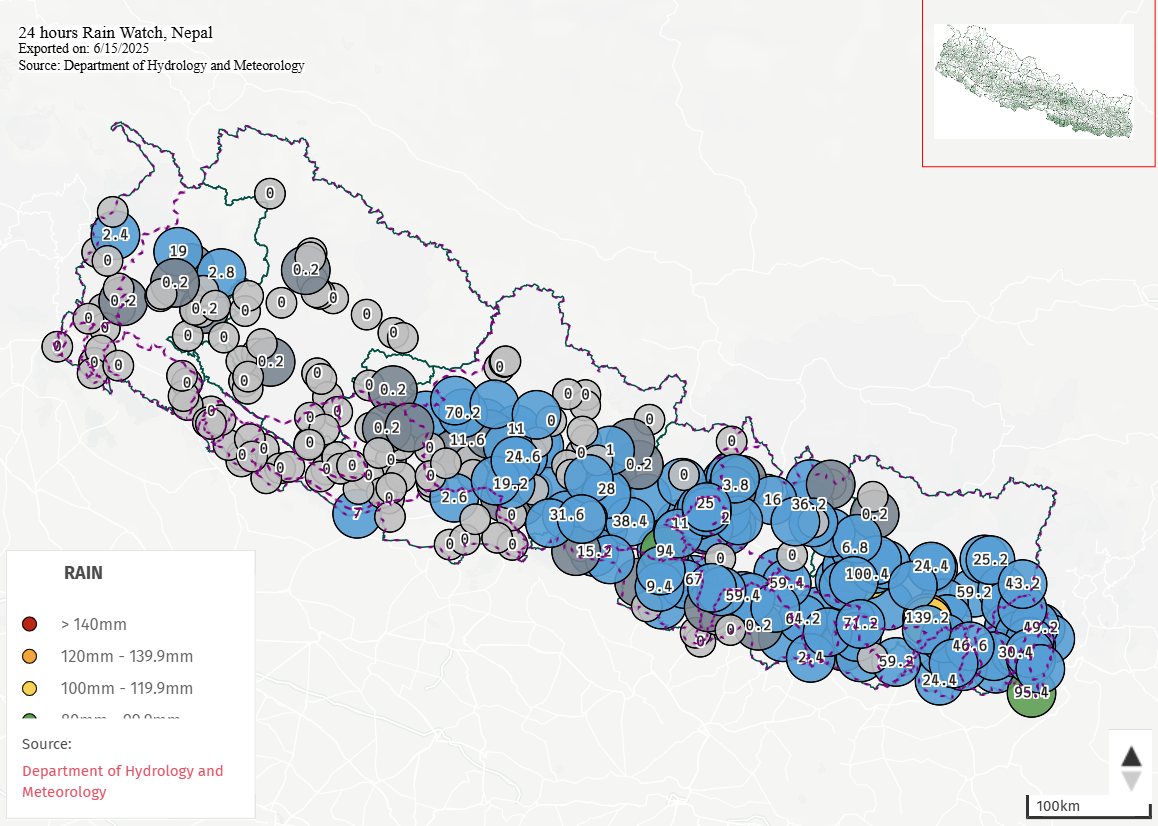
Task: Click the 100.4 rainfall station marker
Action: 866,574
